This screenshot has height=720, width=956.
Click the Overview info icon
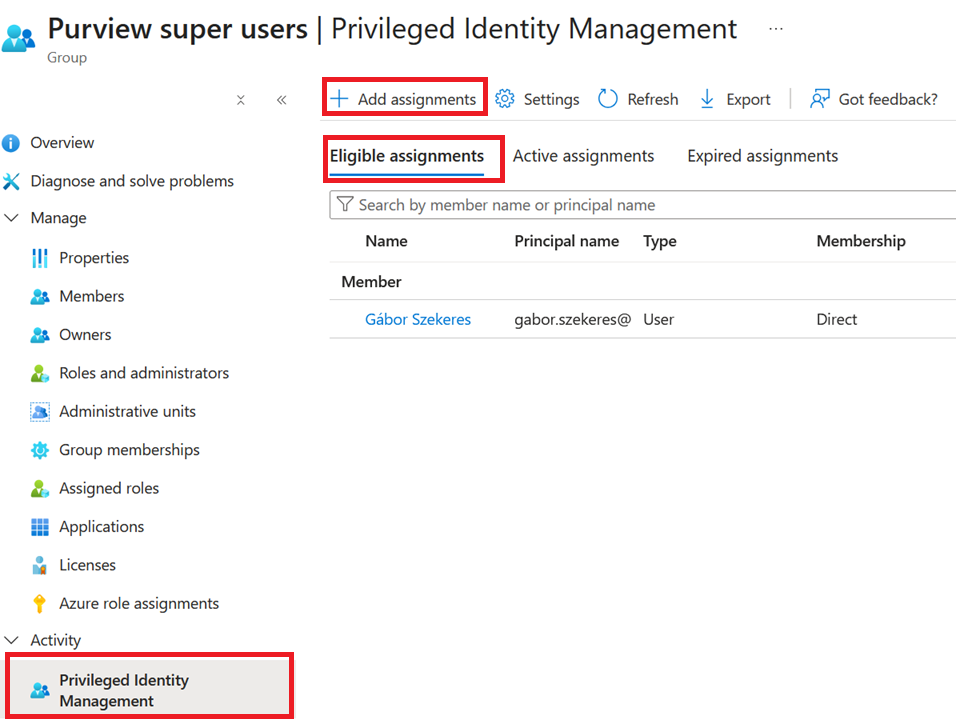pyautogui.click(x=11, y=143)
